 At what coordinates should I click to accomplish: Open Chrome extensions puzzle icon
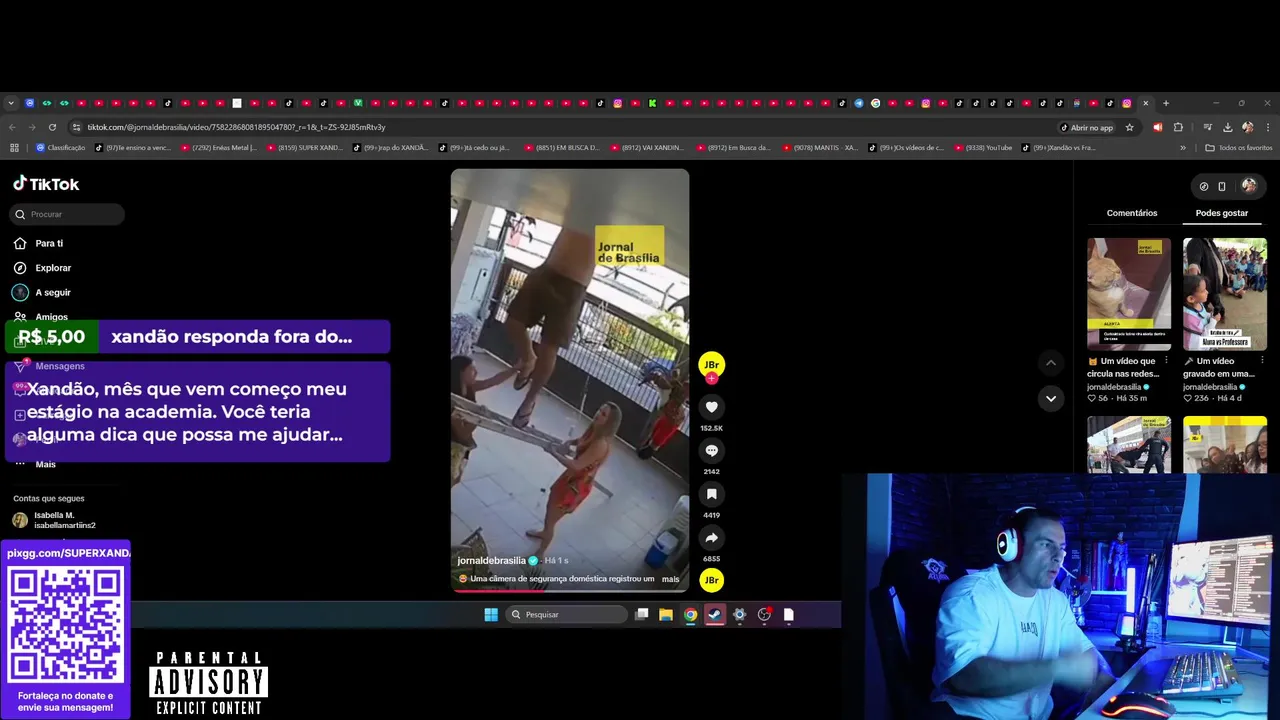1178,127
